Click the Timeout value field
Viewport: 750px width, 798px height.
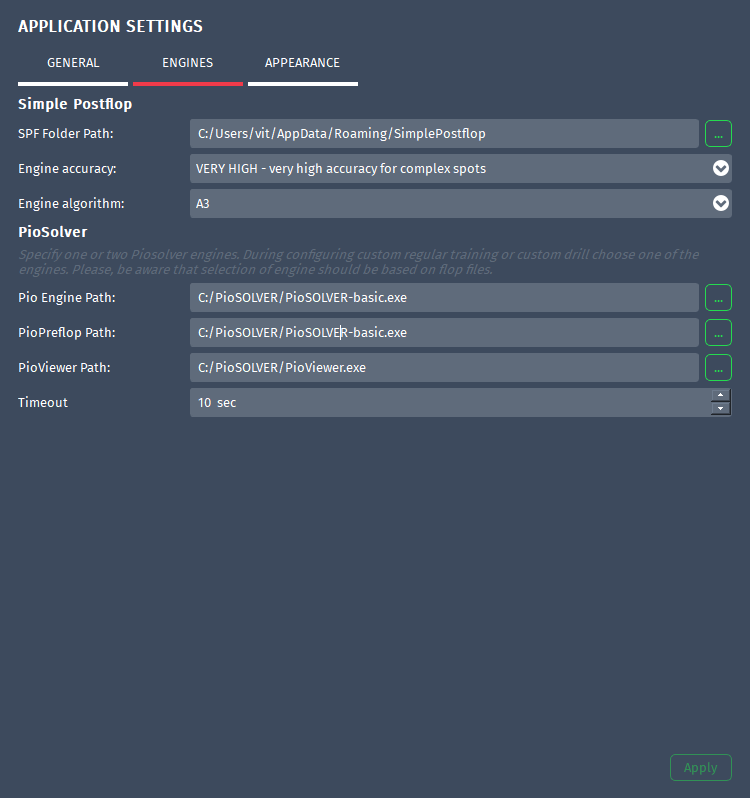tap(450, 403)
